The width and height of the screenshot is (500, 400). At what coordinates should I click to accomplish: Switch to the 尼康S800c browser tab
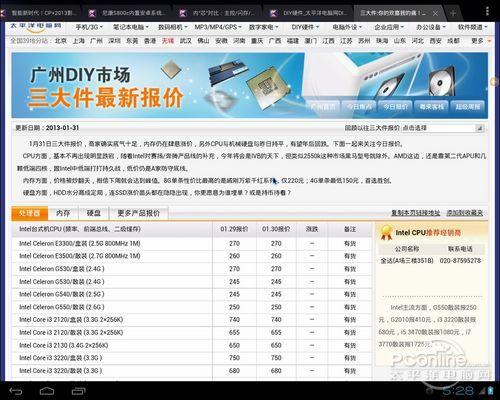tap(128, 13)
